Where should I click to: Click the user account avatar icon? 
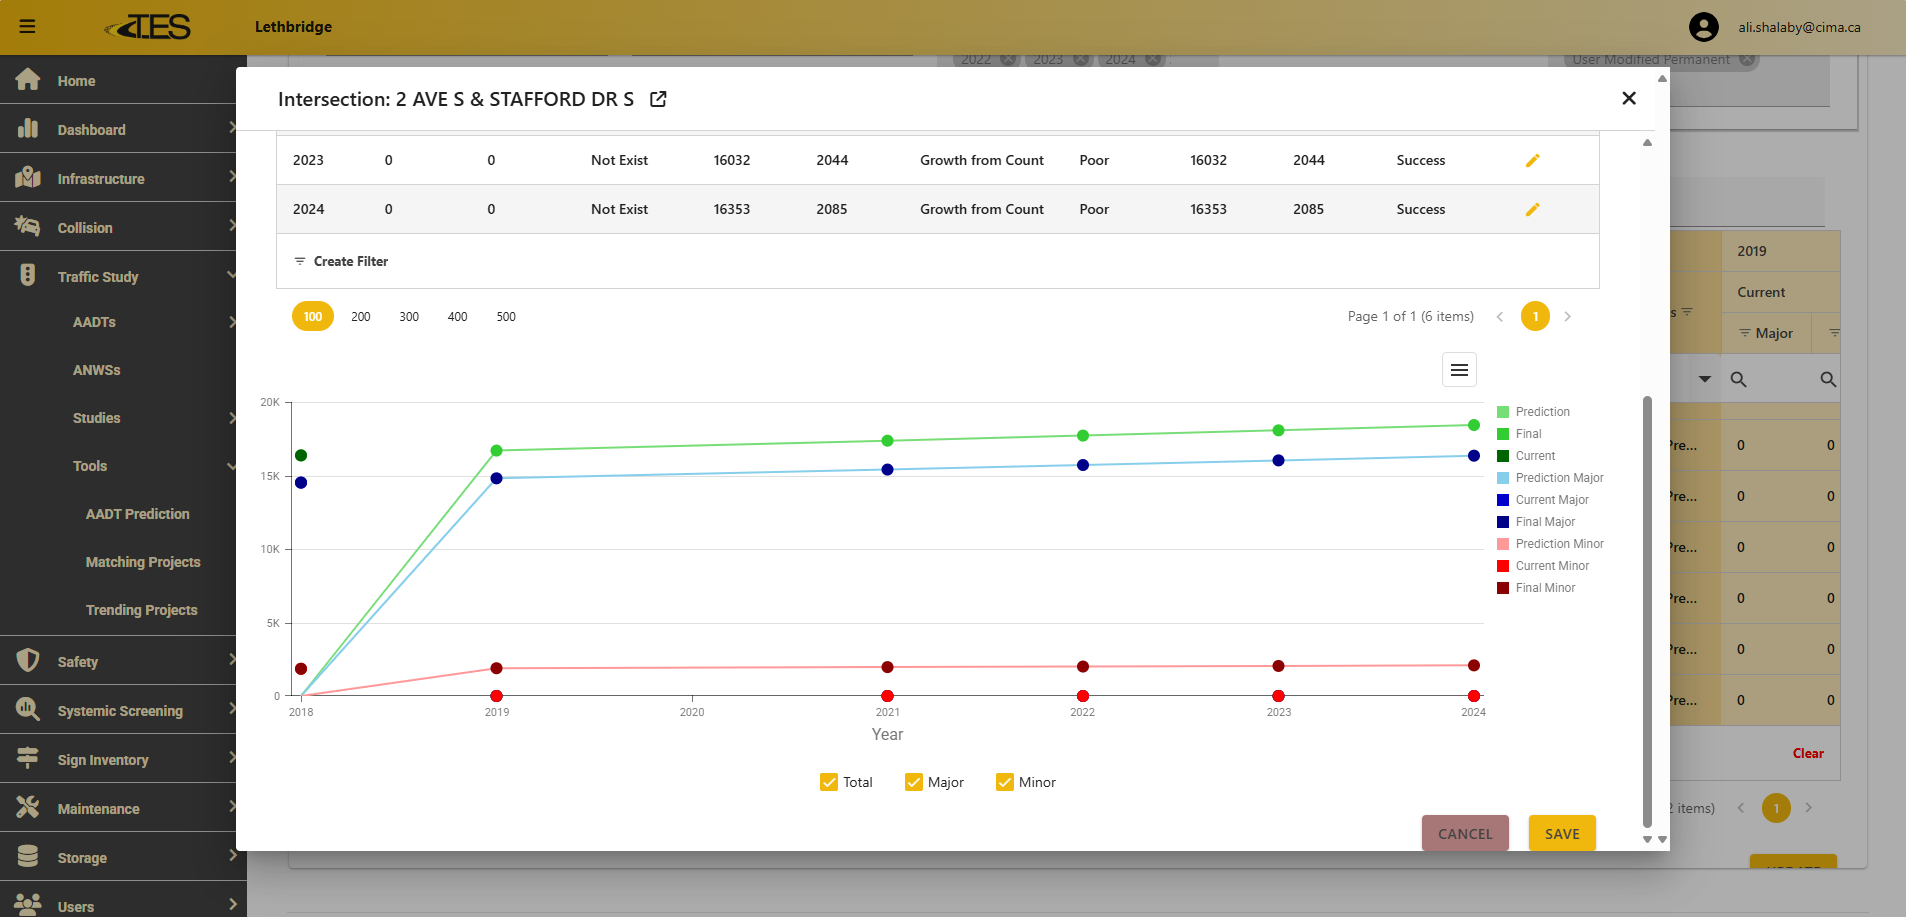click(1703, 27)
